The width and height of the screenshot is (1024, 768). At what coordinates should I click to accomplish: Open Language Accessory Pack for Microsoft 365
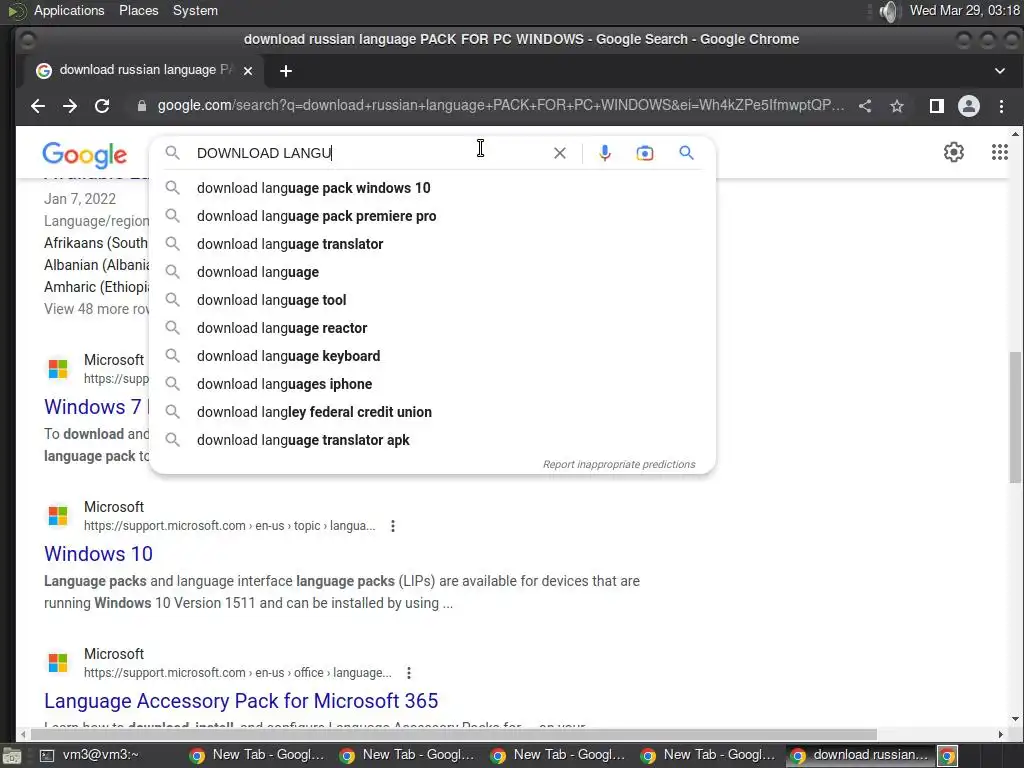241,701
